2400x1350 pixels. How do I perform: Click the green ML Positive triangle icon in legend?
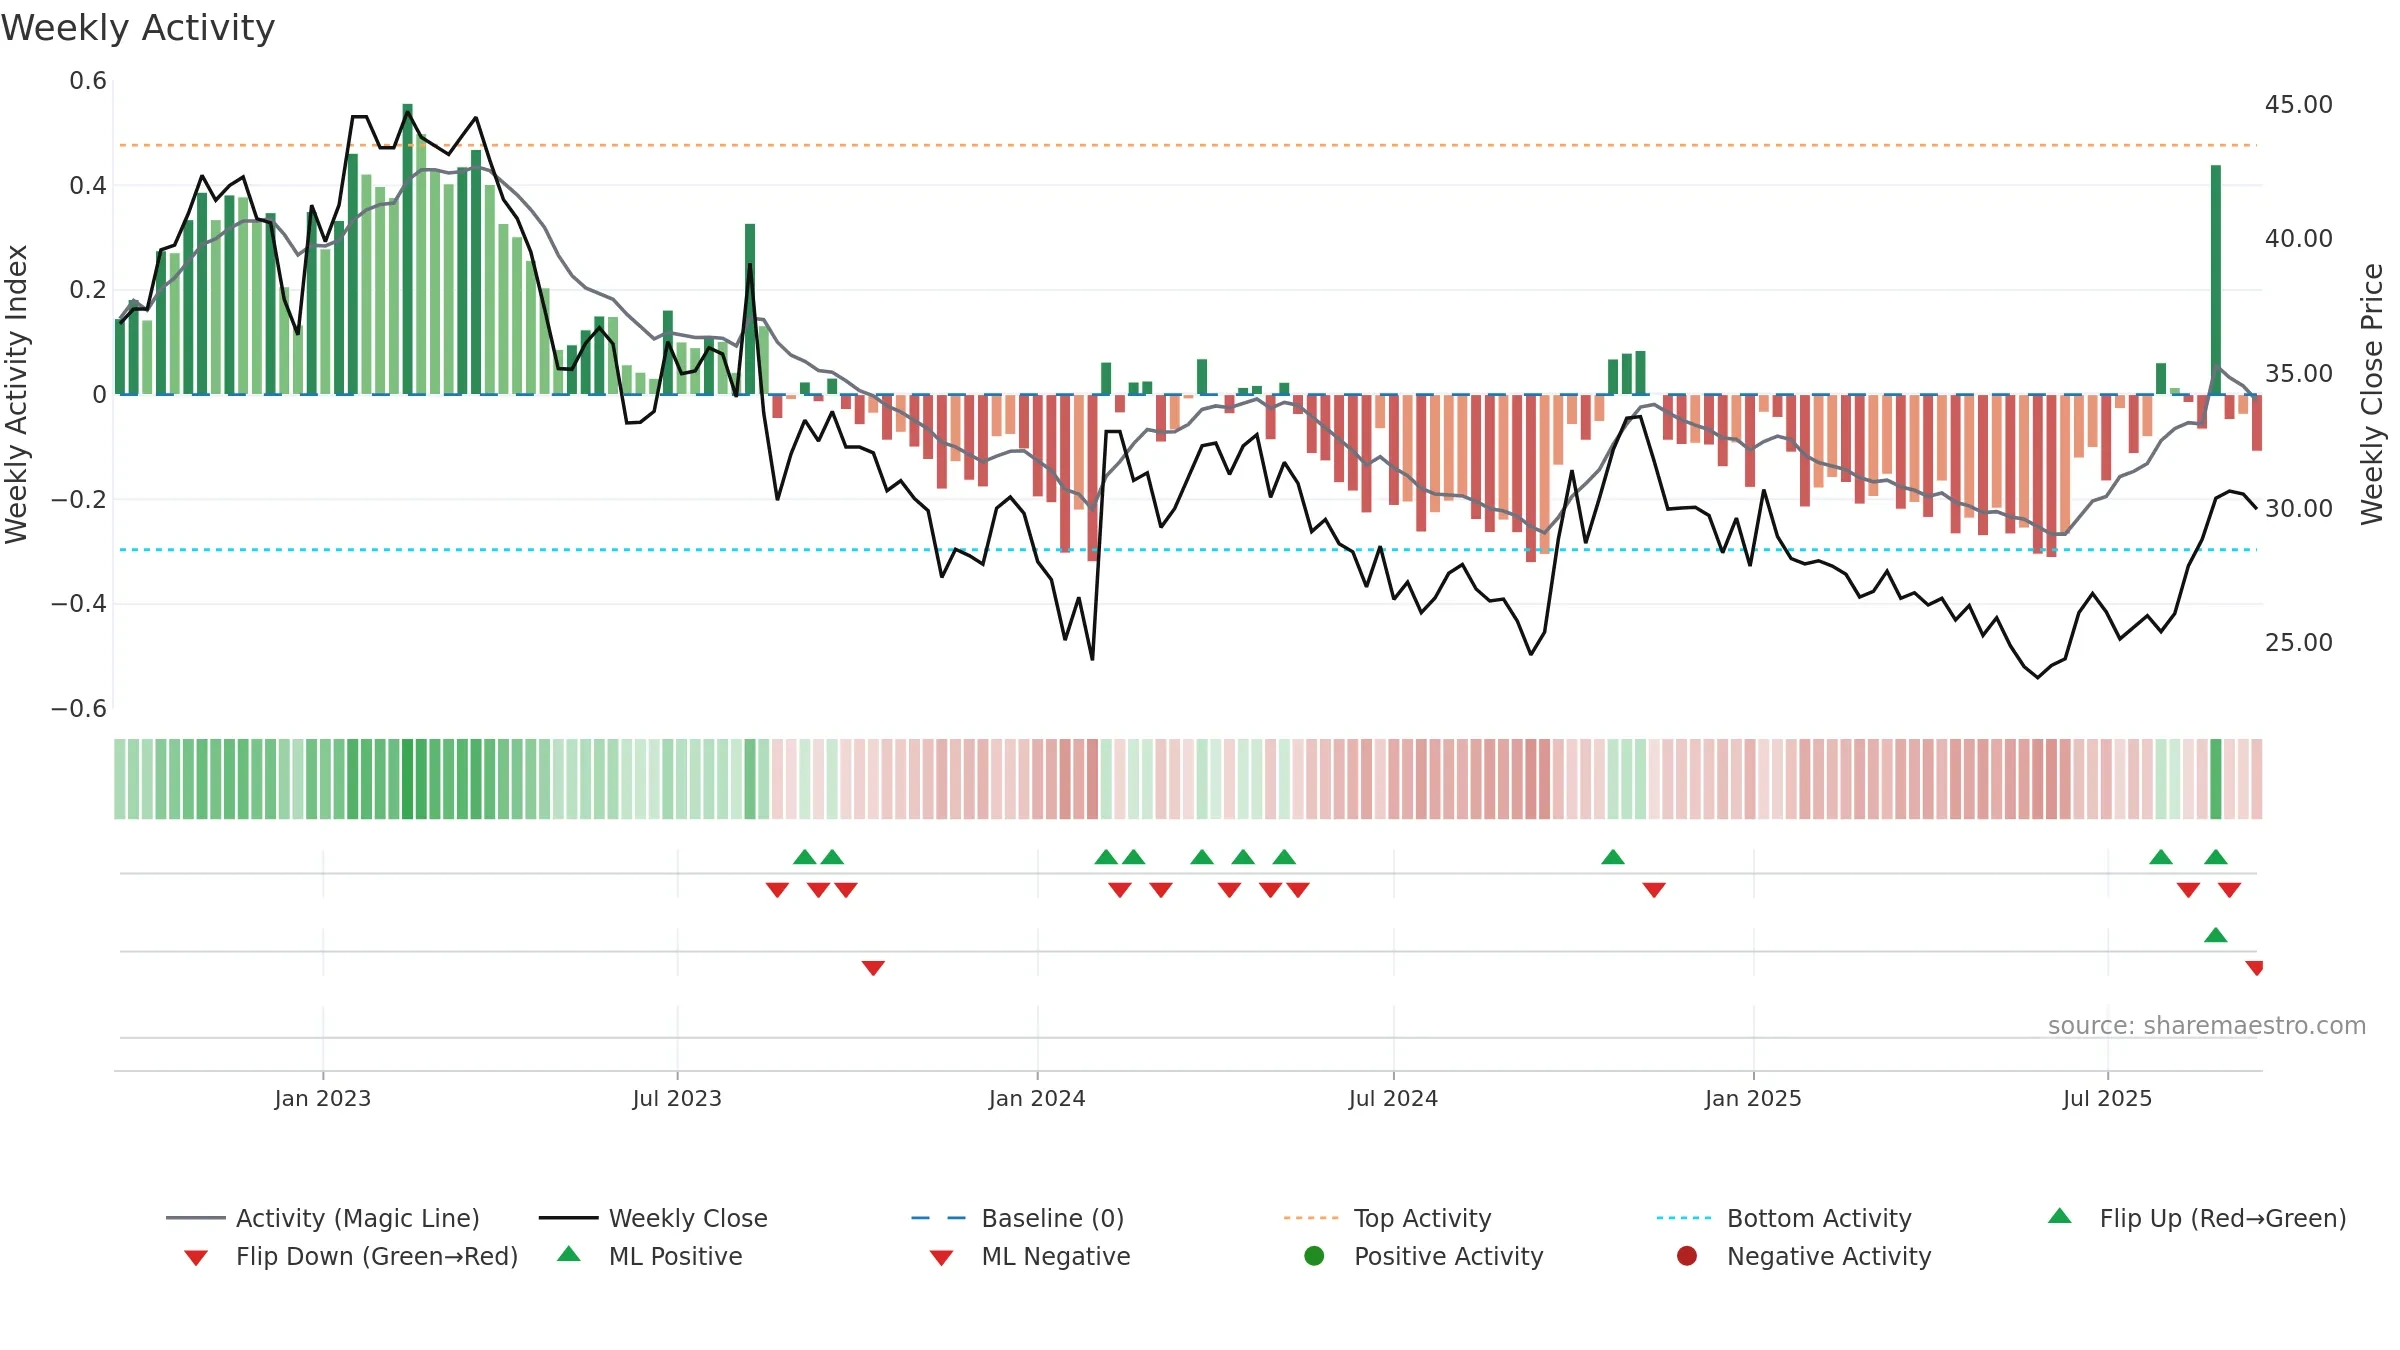(x=569, y=1254)
